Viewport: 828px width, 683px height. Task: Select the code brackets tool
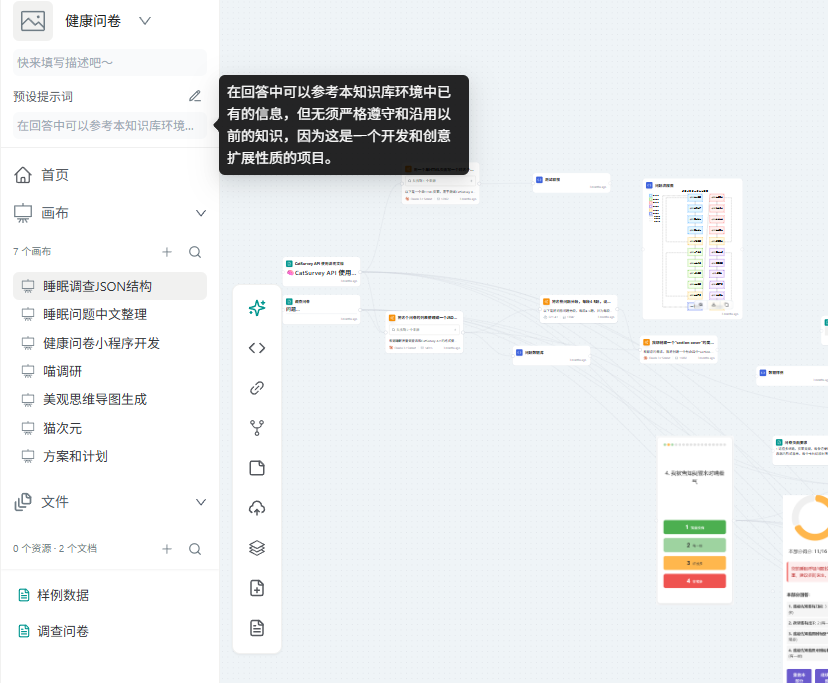[257, 348]
